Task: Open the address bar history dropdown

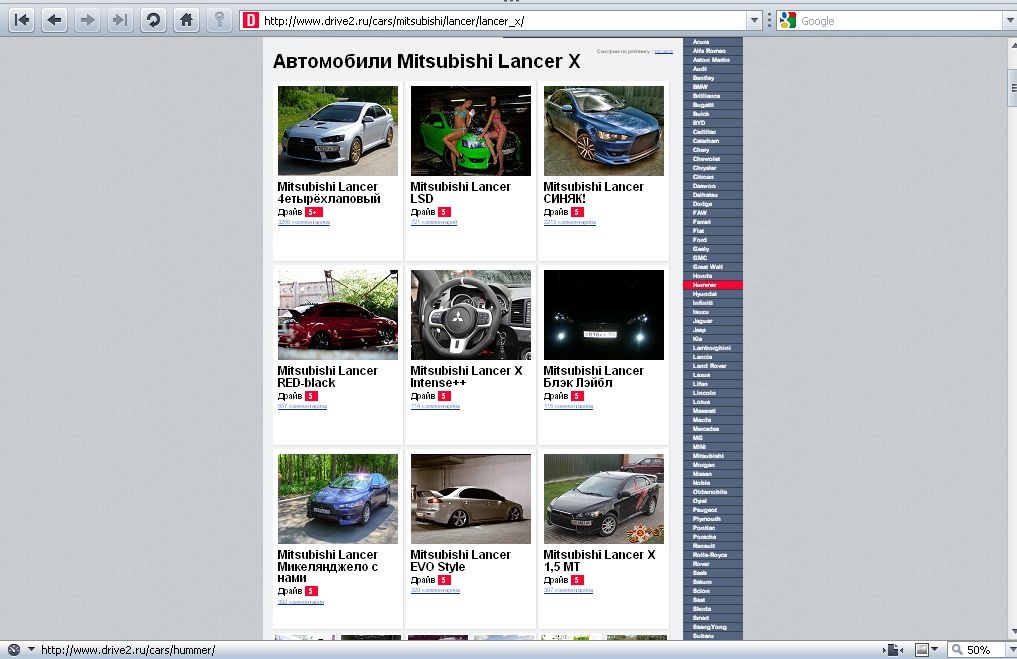Action: (x=754, y=21)
